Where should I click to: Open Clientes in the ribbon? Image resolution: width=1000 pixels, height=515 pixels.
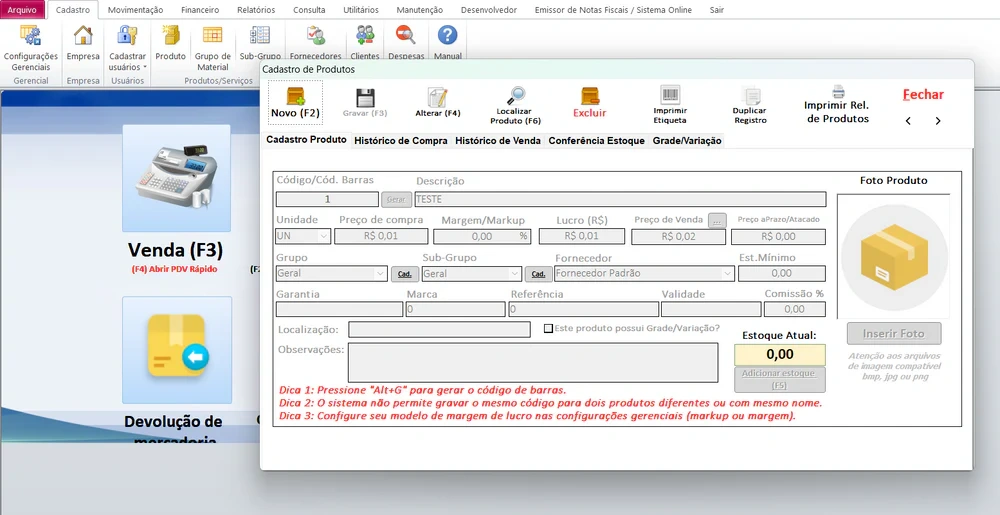(x=365, y=36)
